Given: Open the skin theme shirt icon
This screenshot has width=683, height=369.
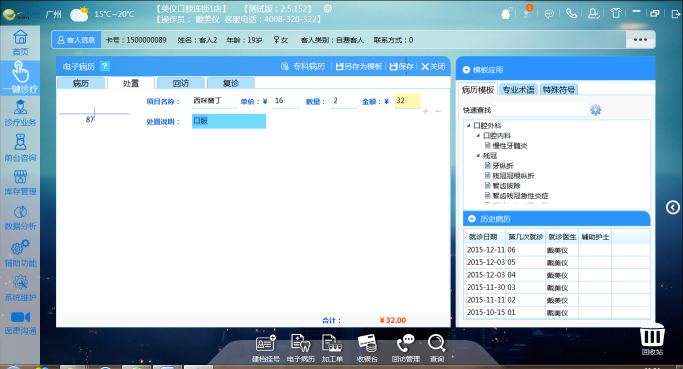Looking at the screenshot, I should 615,13.
